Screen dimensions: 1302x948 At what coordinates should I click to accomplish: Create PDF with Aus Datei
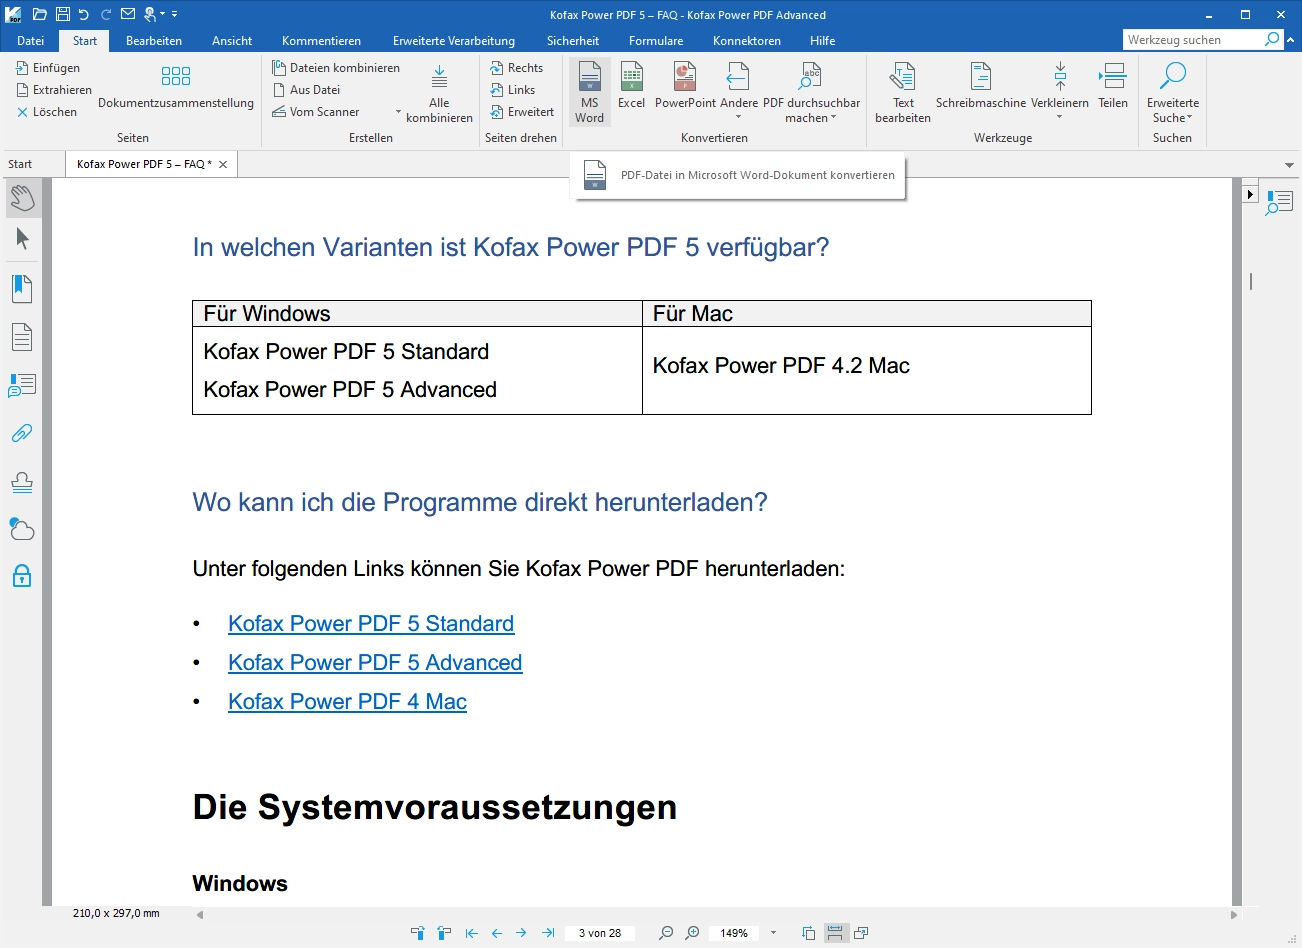pos(307,90)
